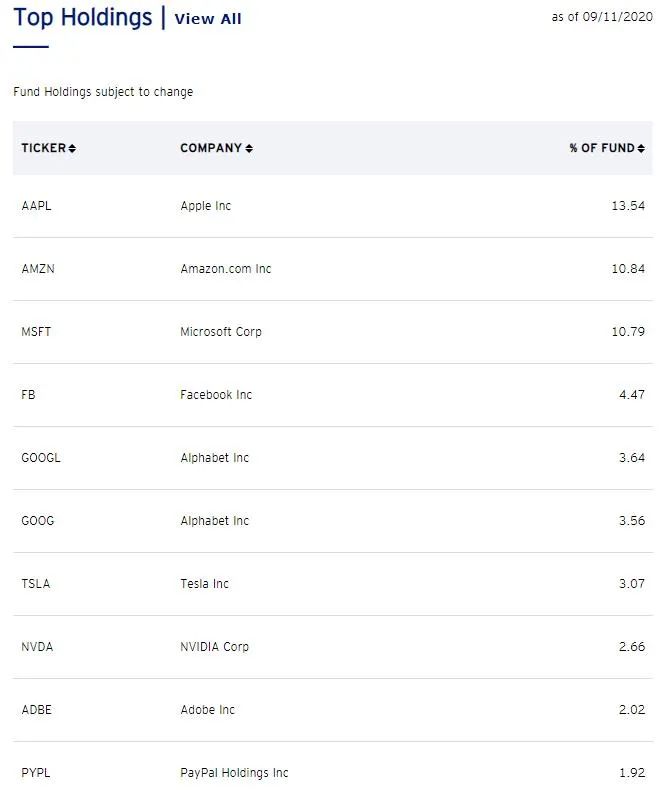Click the GOOG ticker cell
The image size is (665, 796).
38,521
